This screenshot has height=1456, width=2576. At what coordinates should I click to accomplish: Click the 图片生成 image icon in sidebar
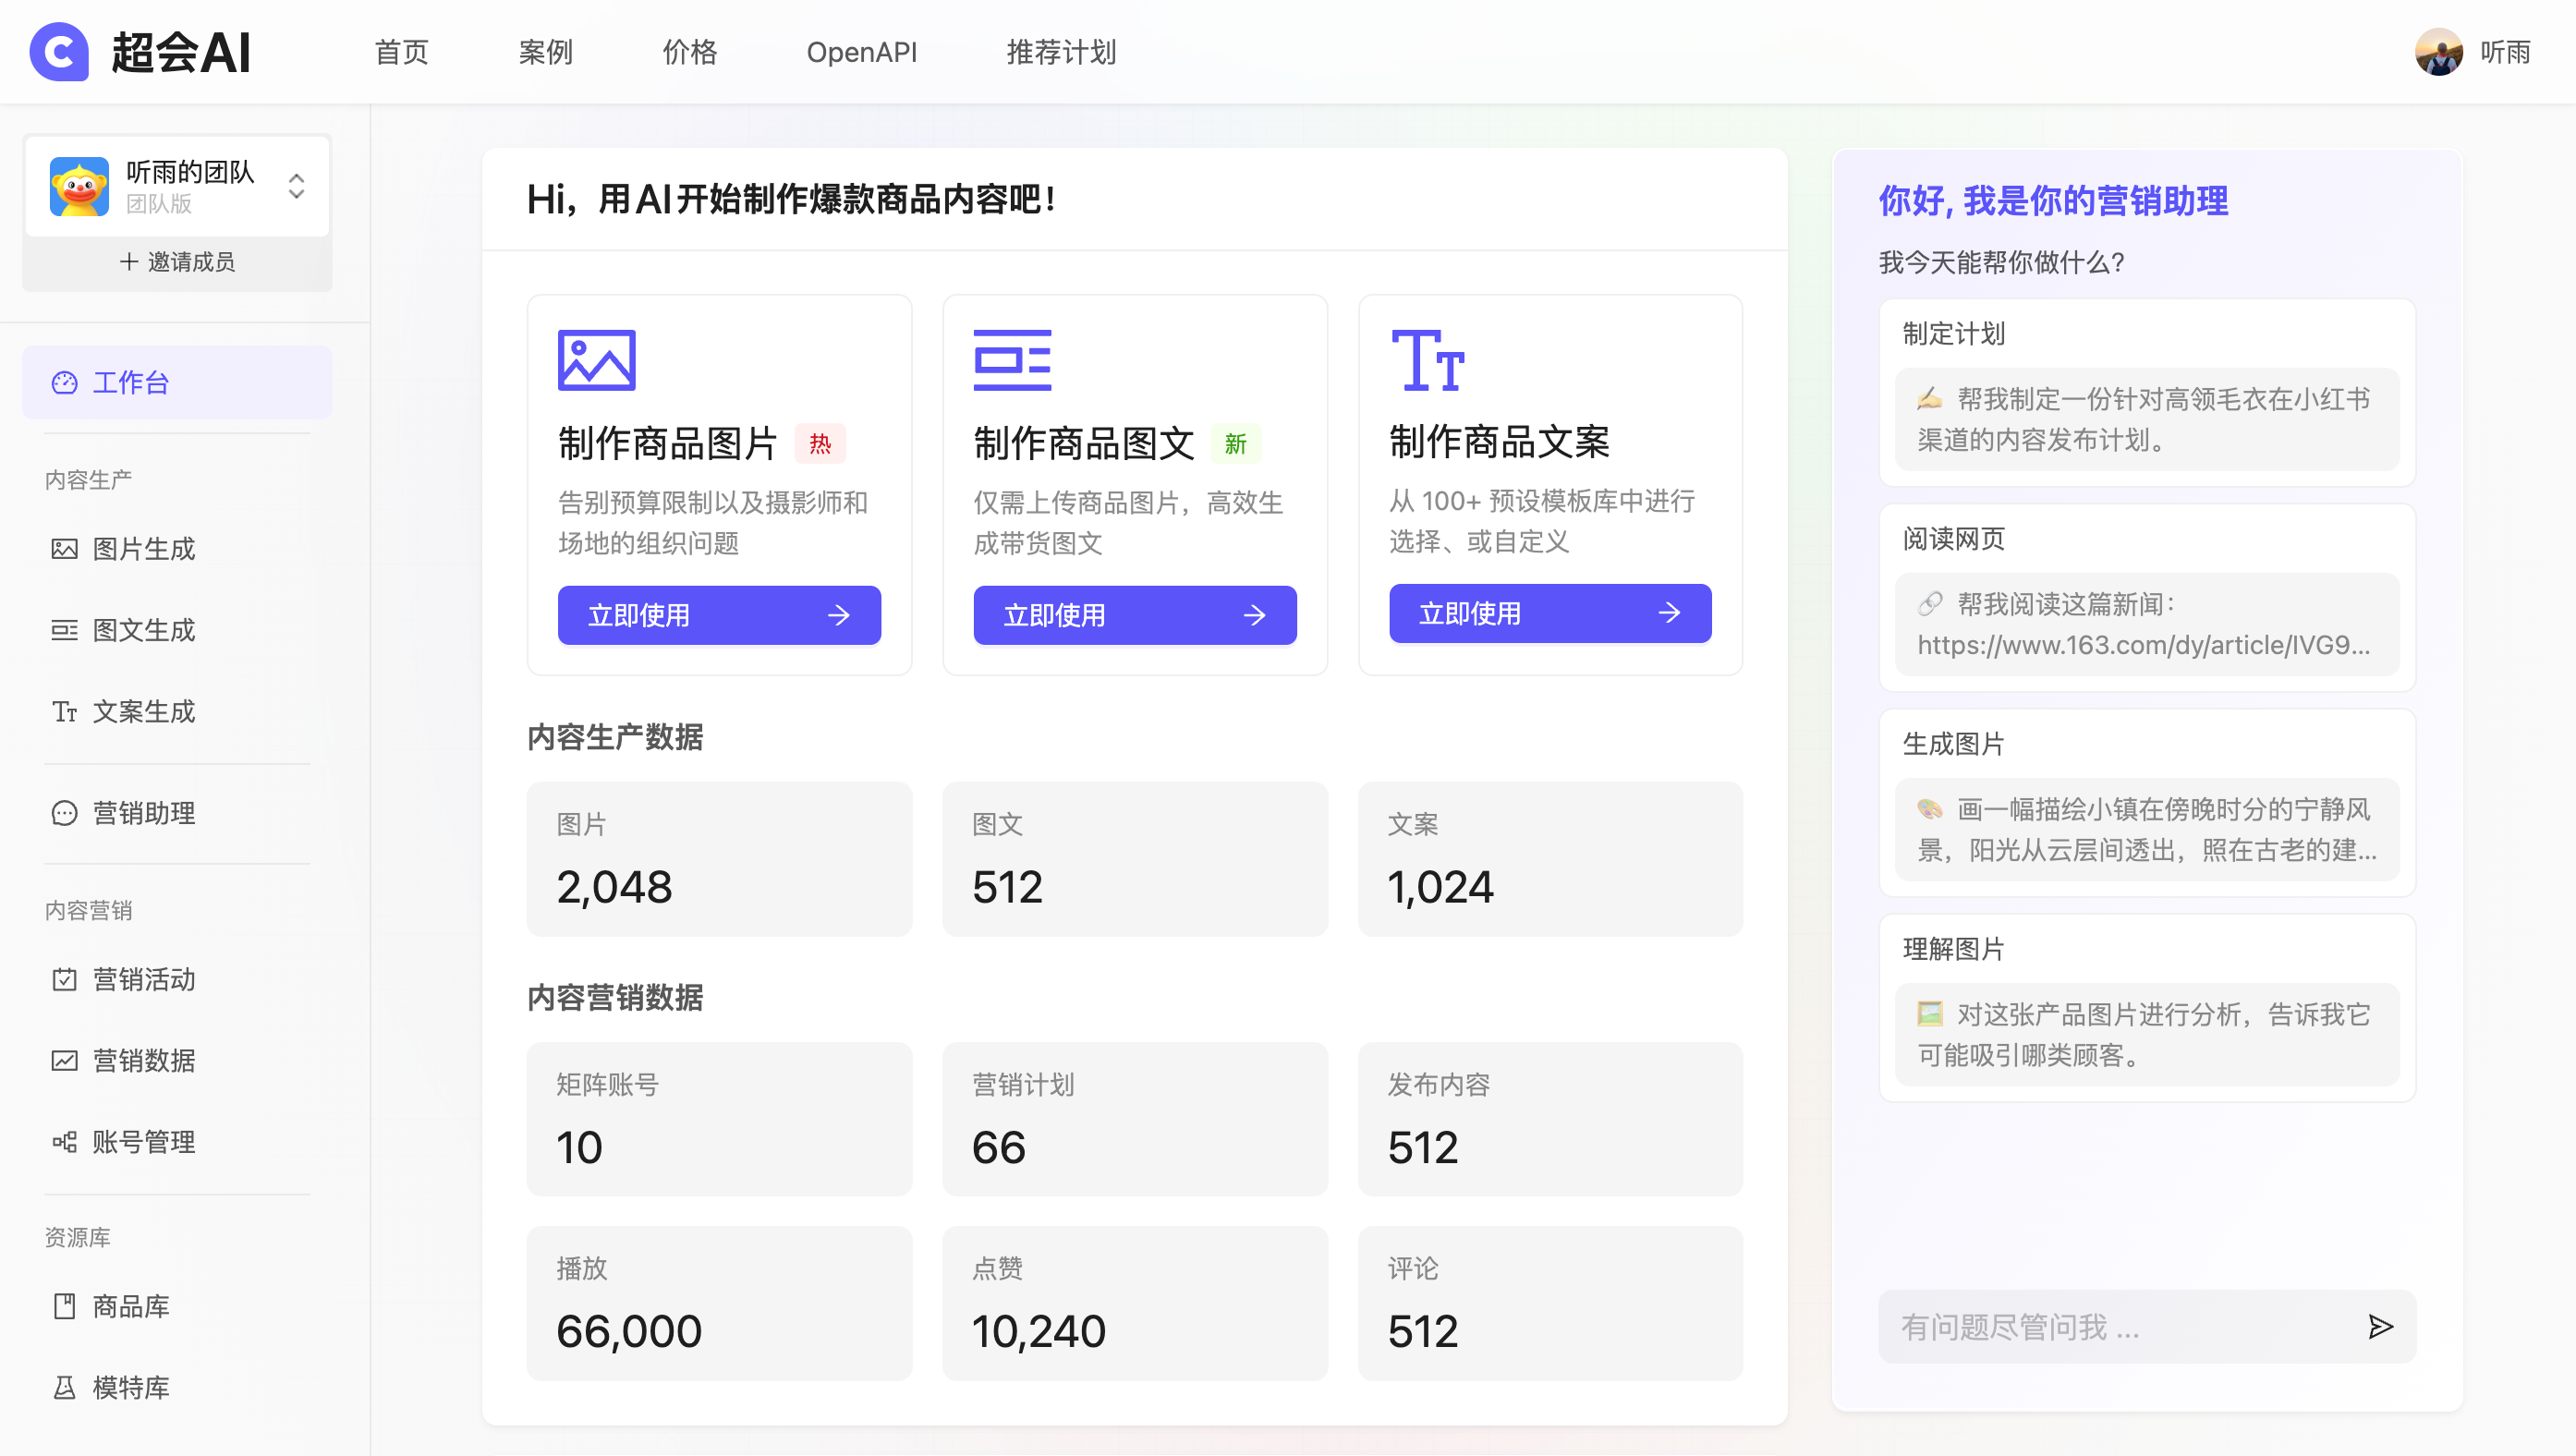pyautogui.click(x=64, y=548)
